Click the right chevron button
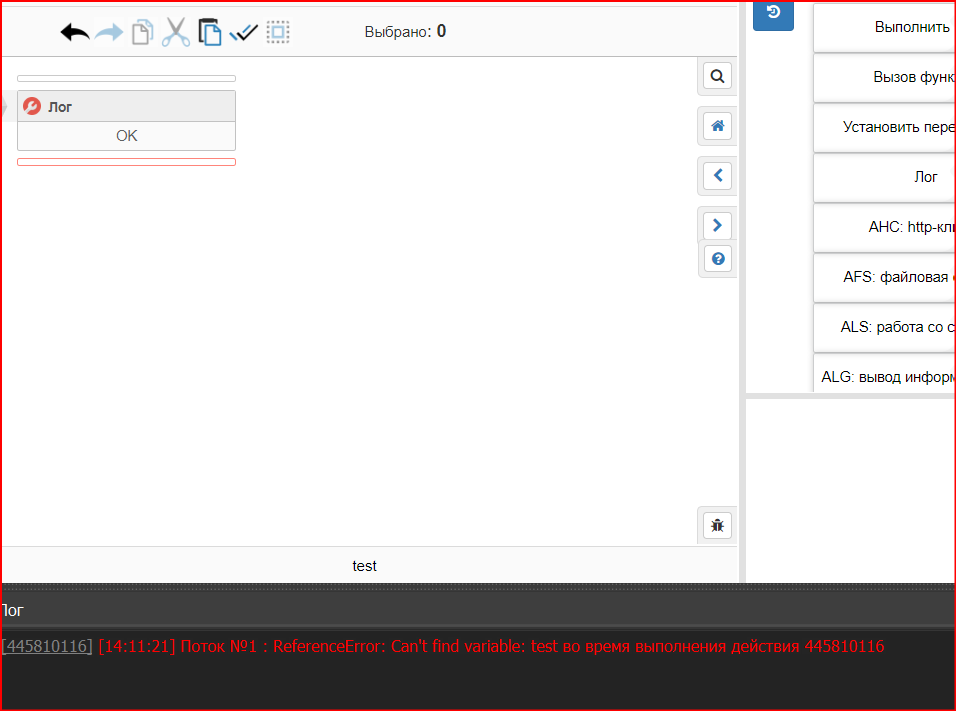 coord(717,225)
